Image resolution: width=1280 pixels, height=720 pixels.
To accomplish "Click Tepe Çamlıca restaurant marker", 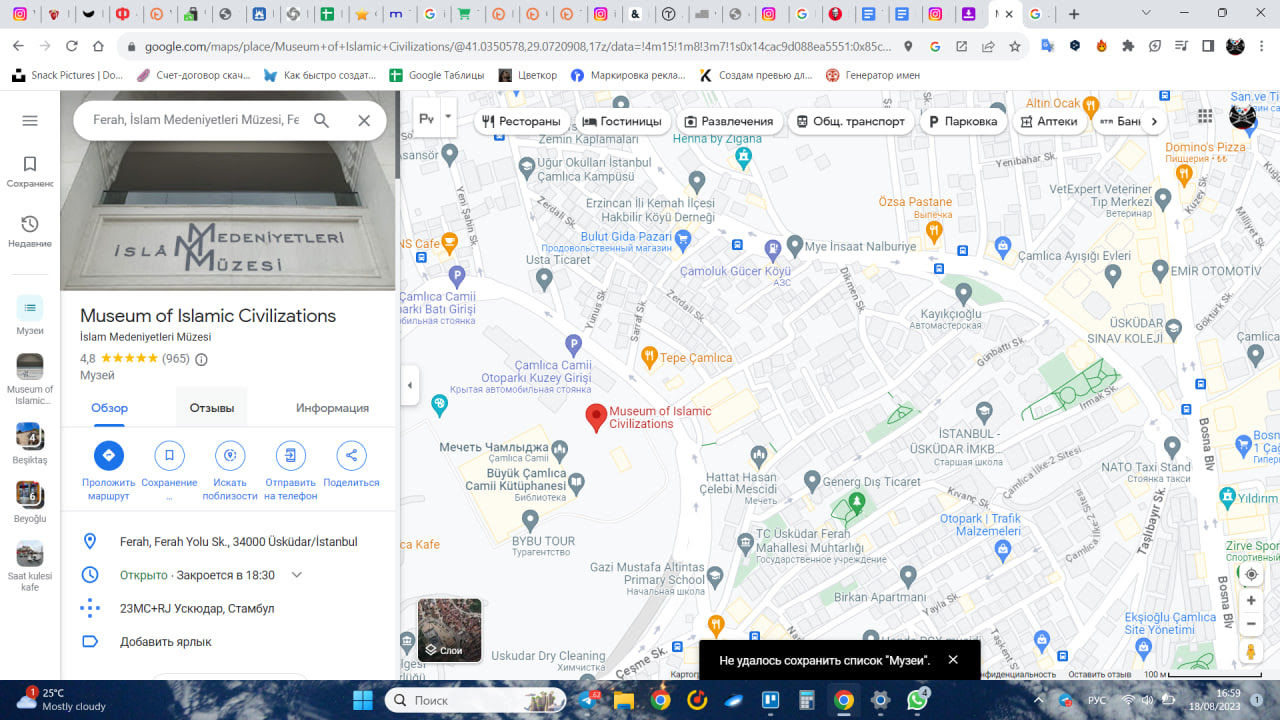I will [648, 356].
